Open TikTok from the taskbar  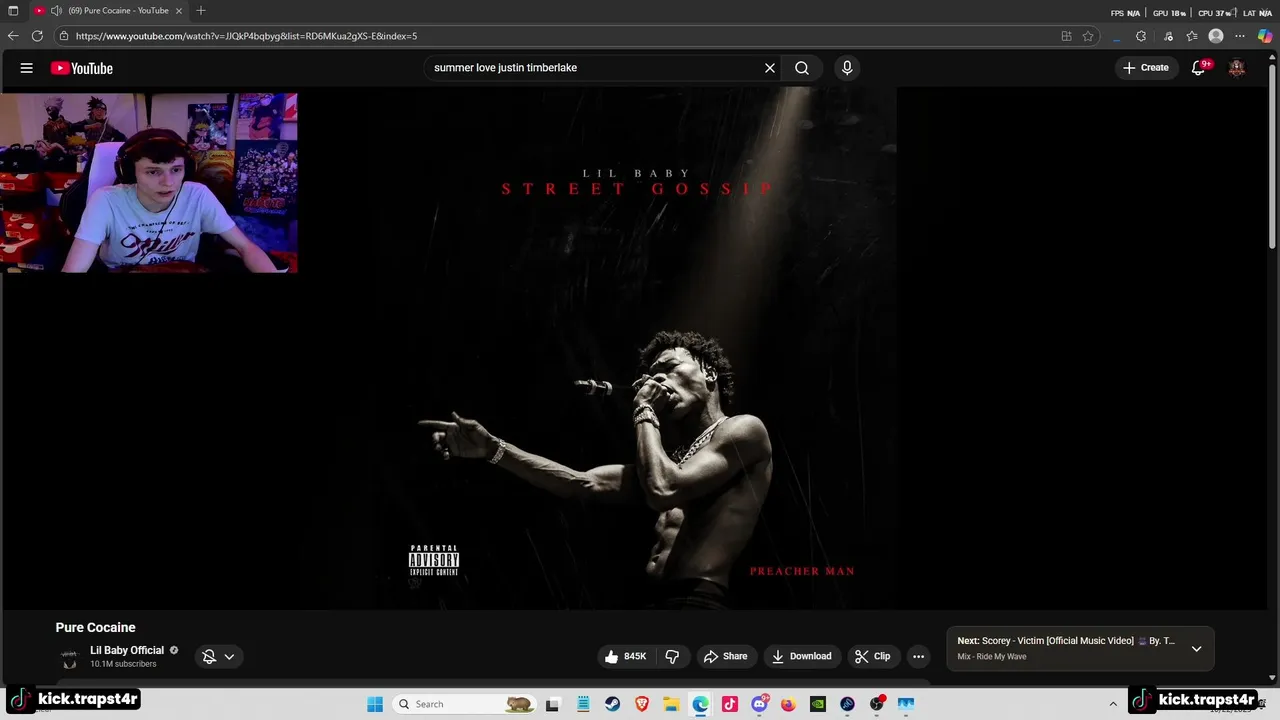[x=730, y=704]
